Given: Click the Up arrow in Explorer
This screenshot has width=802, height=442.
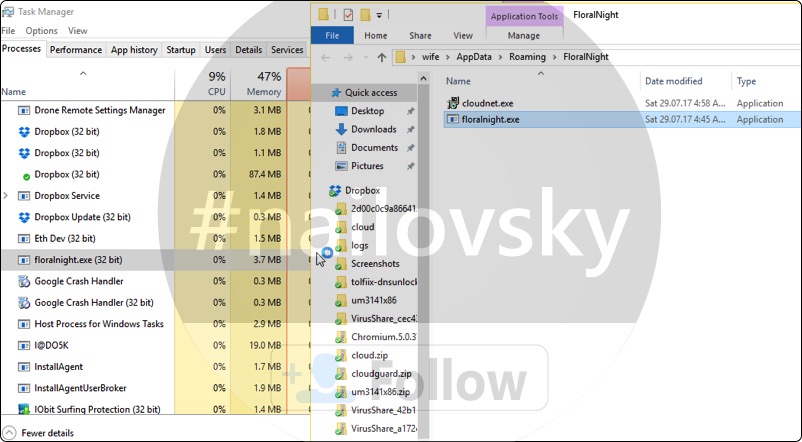Looking at the screenshot, I should click(382, 57).
